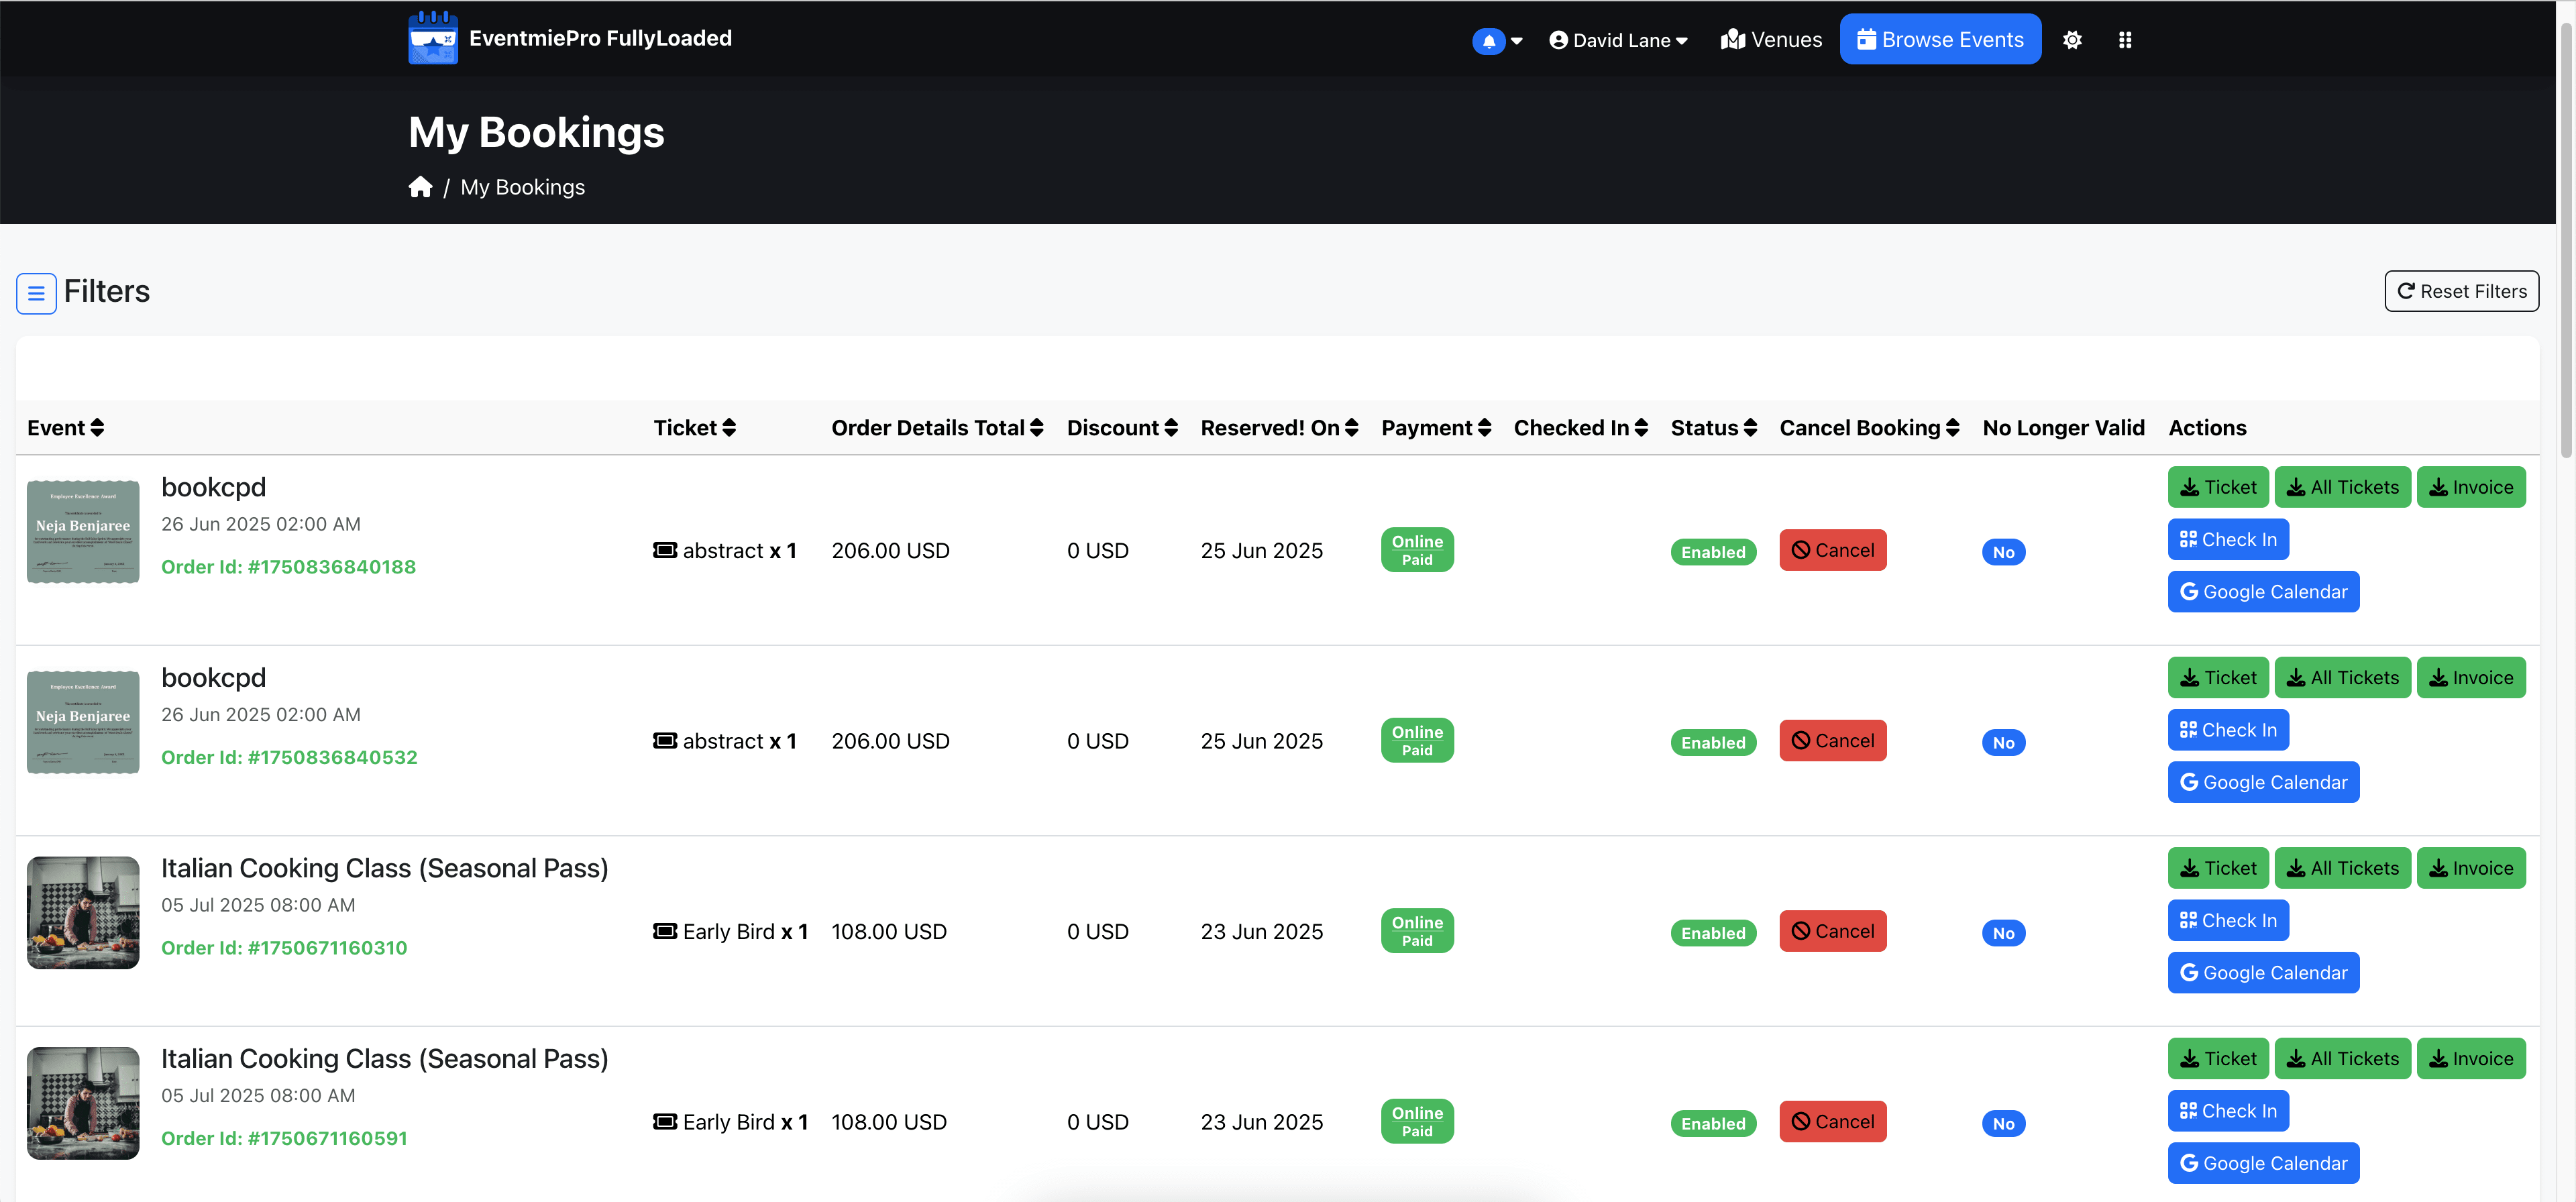Check In to second bookcpd booking
The height and width of the screenshot is (1202, 2576).
point(2227,730)
